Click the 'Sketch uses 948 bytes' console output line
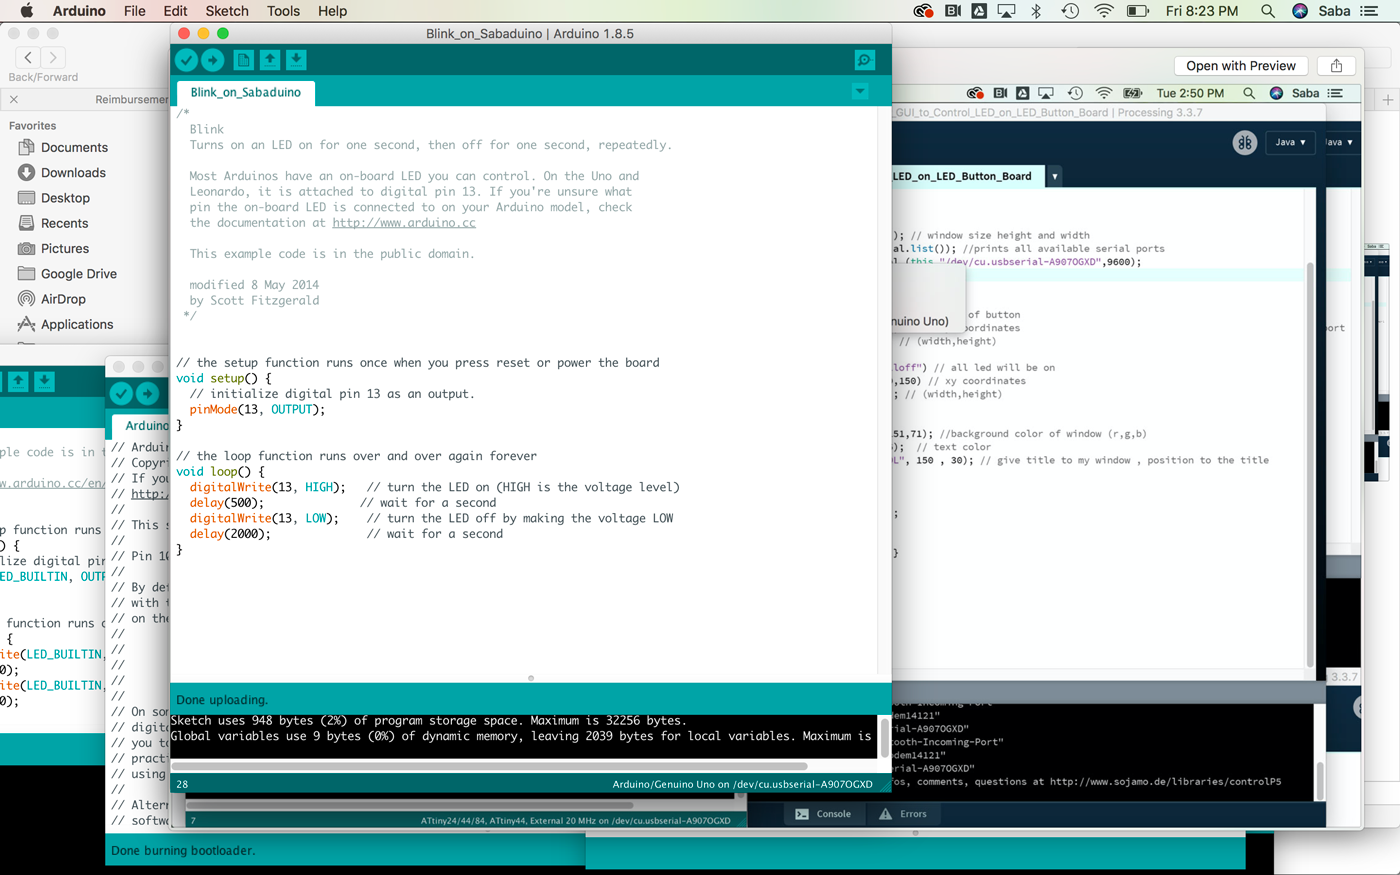Image resolution: width=1400 pixels, height=875 pixels. [x=429, y=720]
